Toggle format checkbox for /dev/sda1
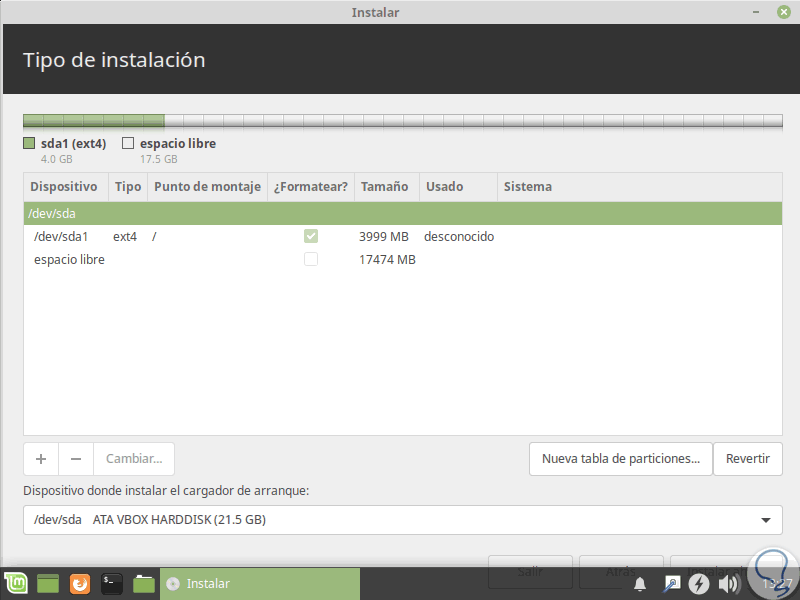Screen dimensions: 800x600 point(311,236)
